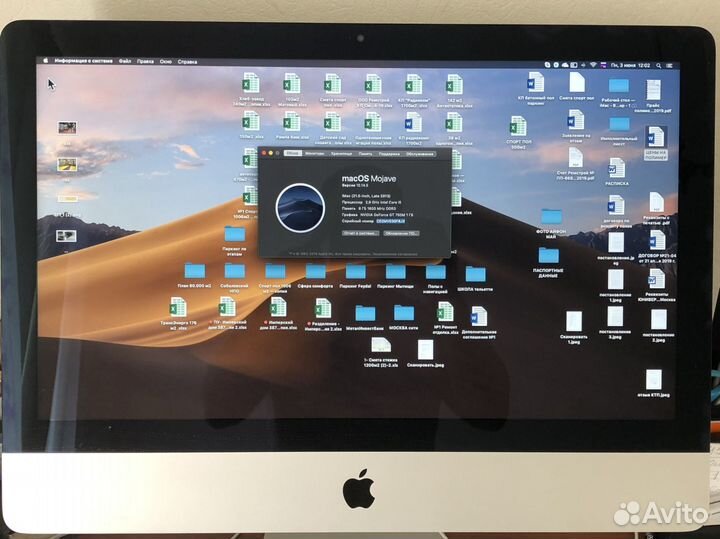Click the Skype menu bar icon
Viewport: 720px width, 539px height.
(x=547, y=65)
